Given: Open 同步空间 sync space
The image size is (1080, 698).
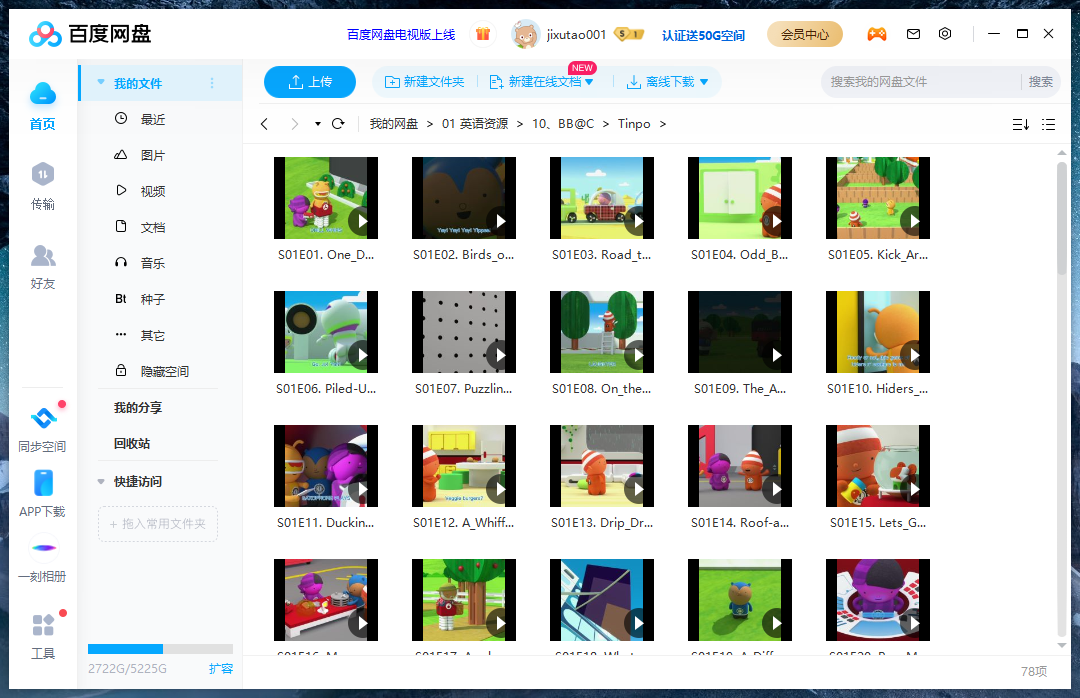Looking at the screenshot, I should point(43,430).
